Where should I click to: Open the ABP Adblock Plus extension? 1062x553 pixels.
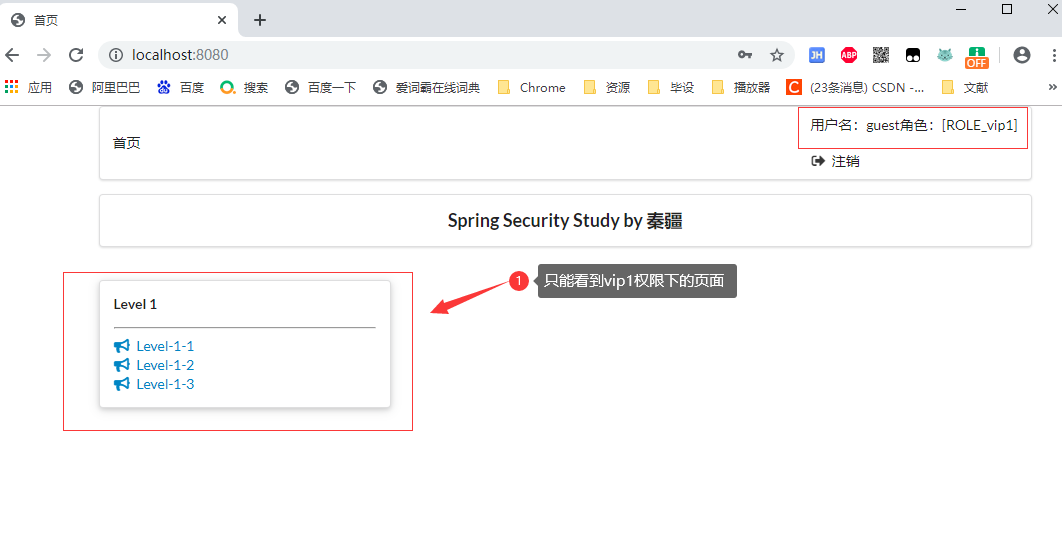tap(849, 55)
